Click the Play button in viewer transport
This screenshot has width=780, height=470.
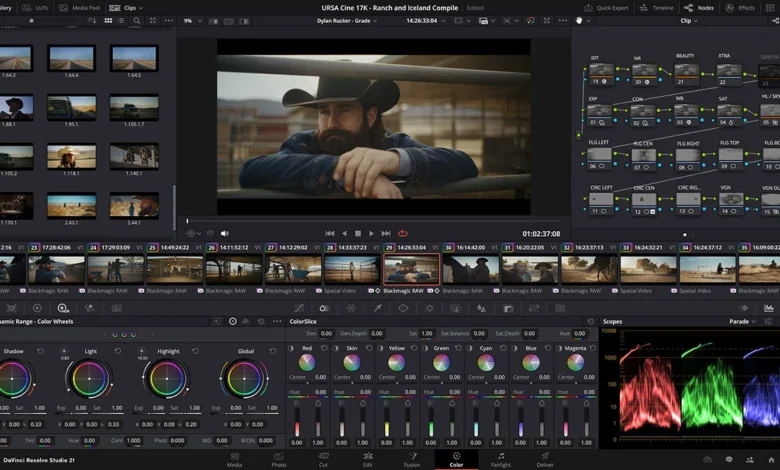click(372, 233)
